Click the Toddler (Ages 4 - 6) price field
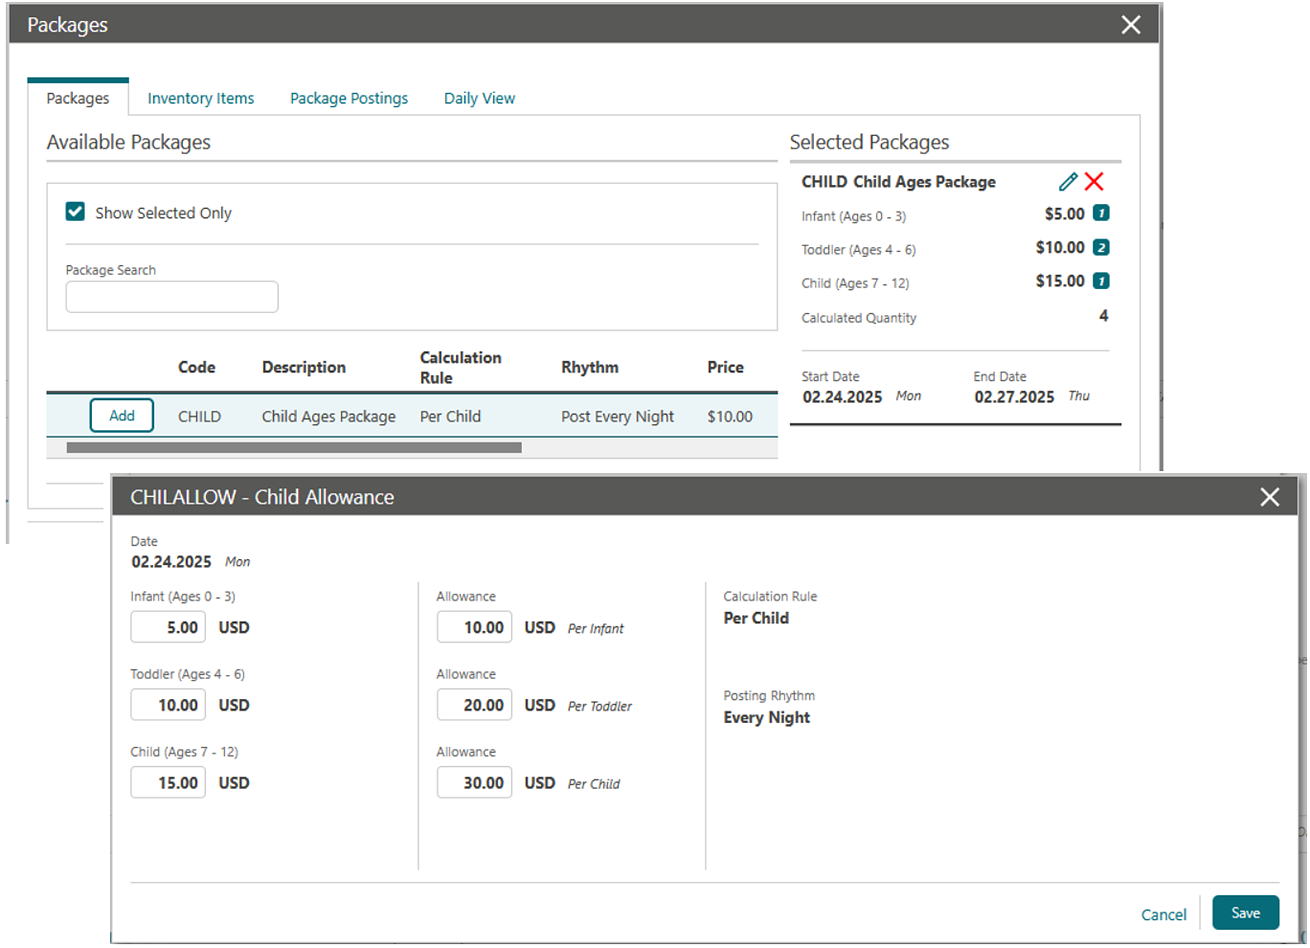 pos(168,705)
